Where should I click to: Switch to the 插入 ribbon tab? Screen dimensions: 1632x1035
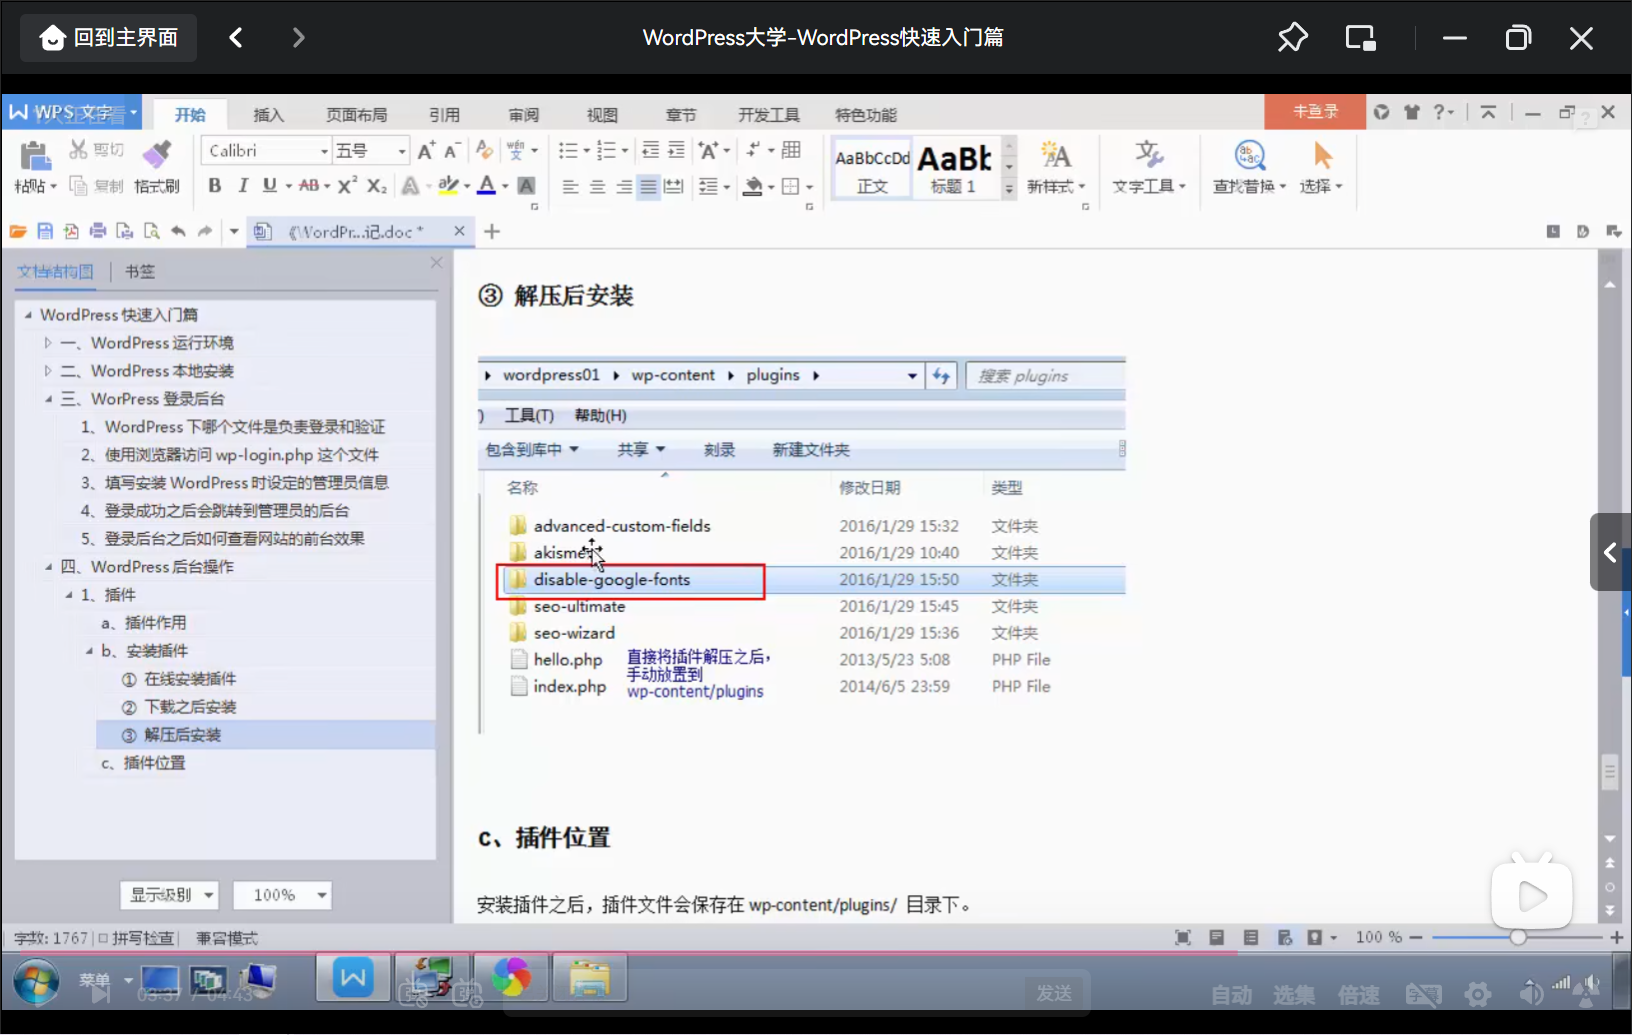pos(268,115)
